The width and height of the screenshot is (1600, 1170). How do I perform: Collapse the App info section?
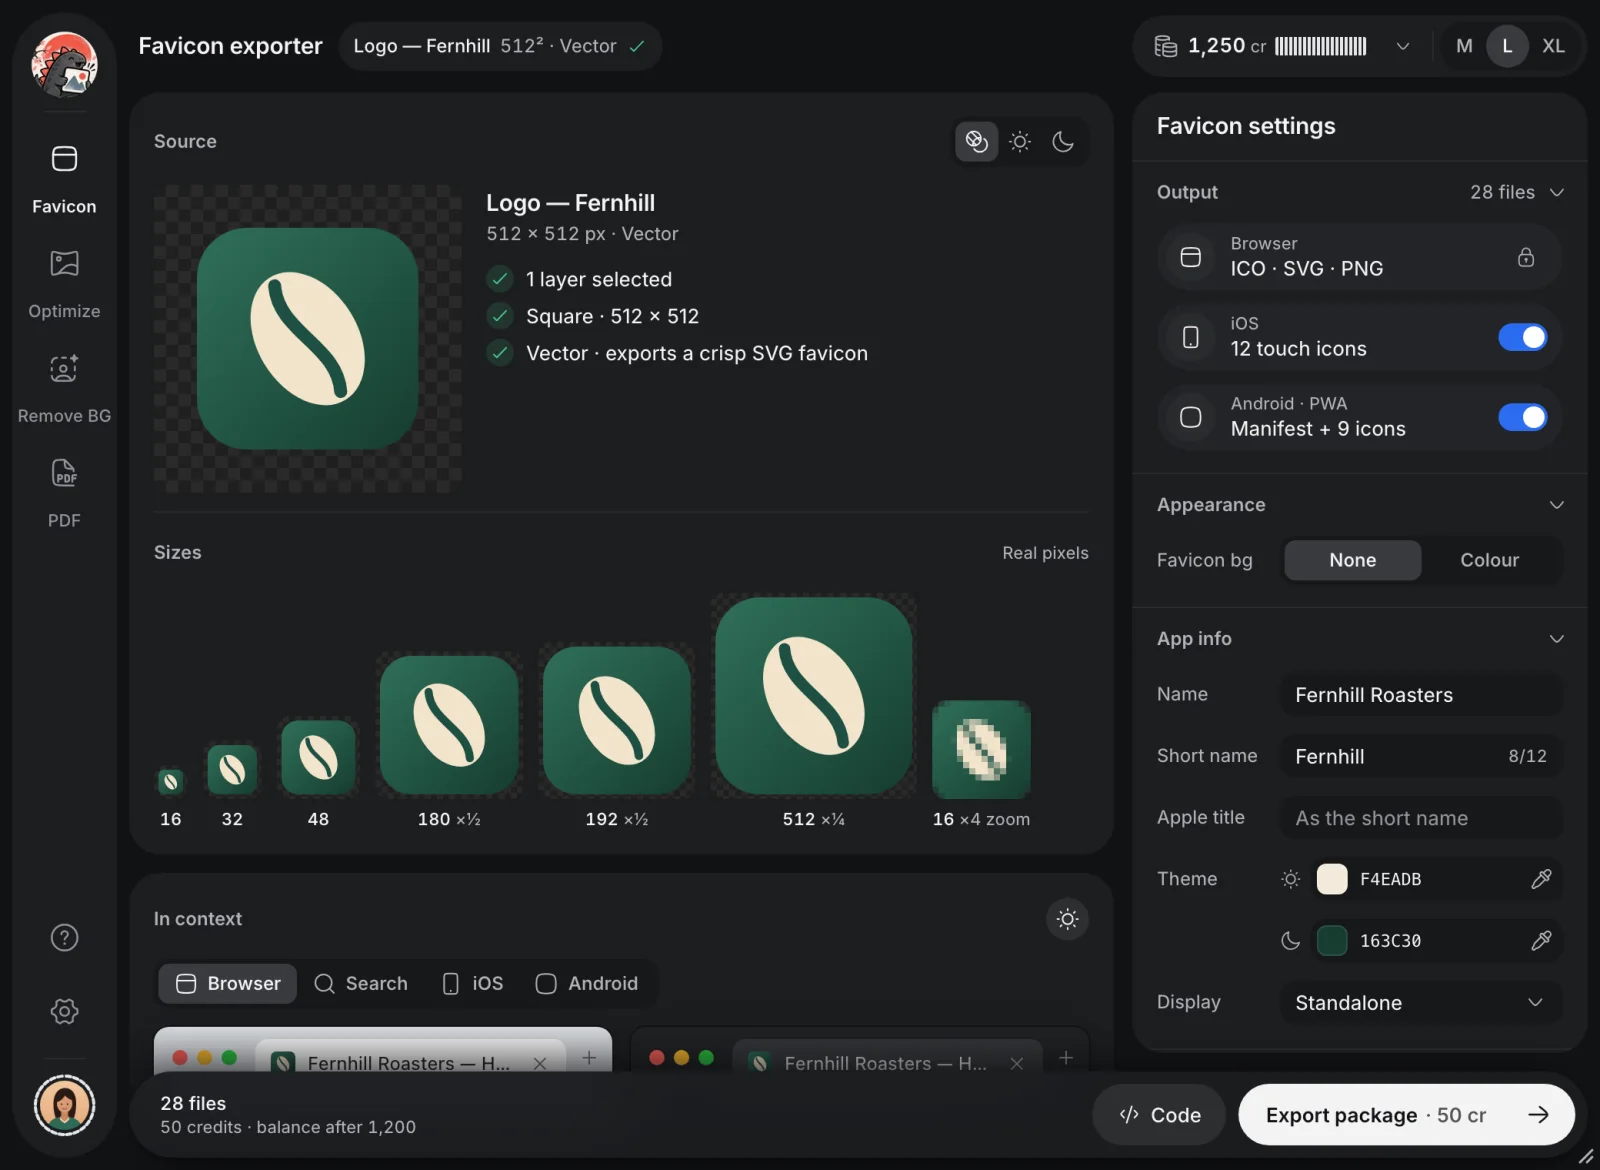[1557, 639]
